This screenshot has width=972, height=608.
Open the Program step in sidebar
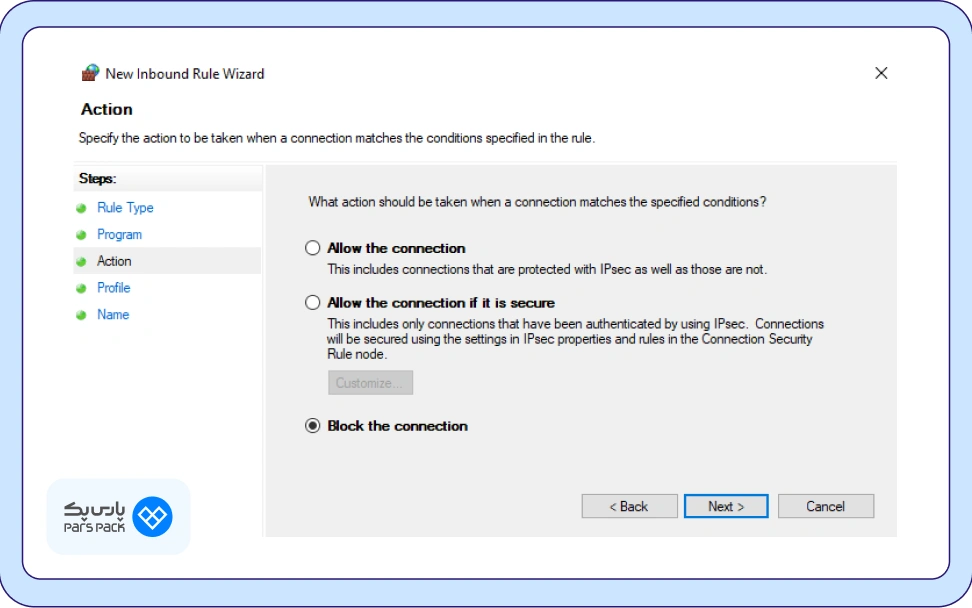tap(119, 235)
